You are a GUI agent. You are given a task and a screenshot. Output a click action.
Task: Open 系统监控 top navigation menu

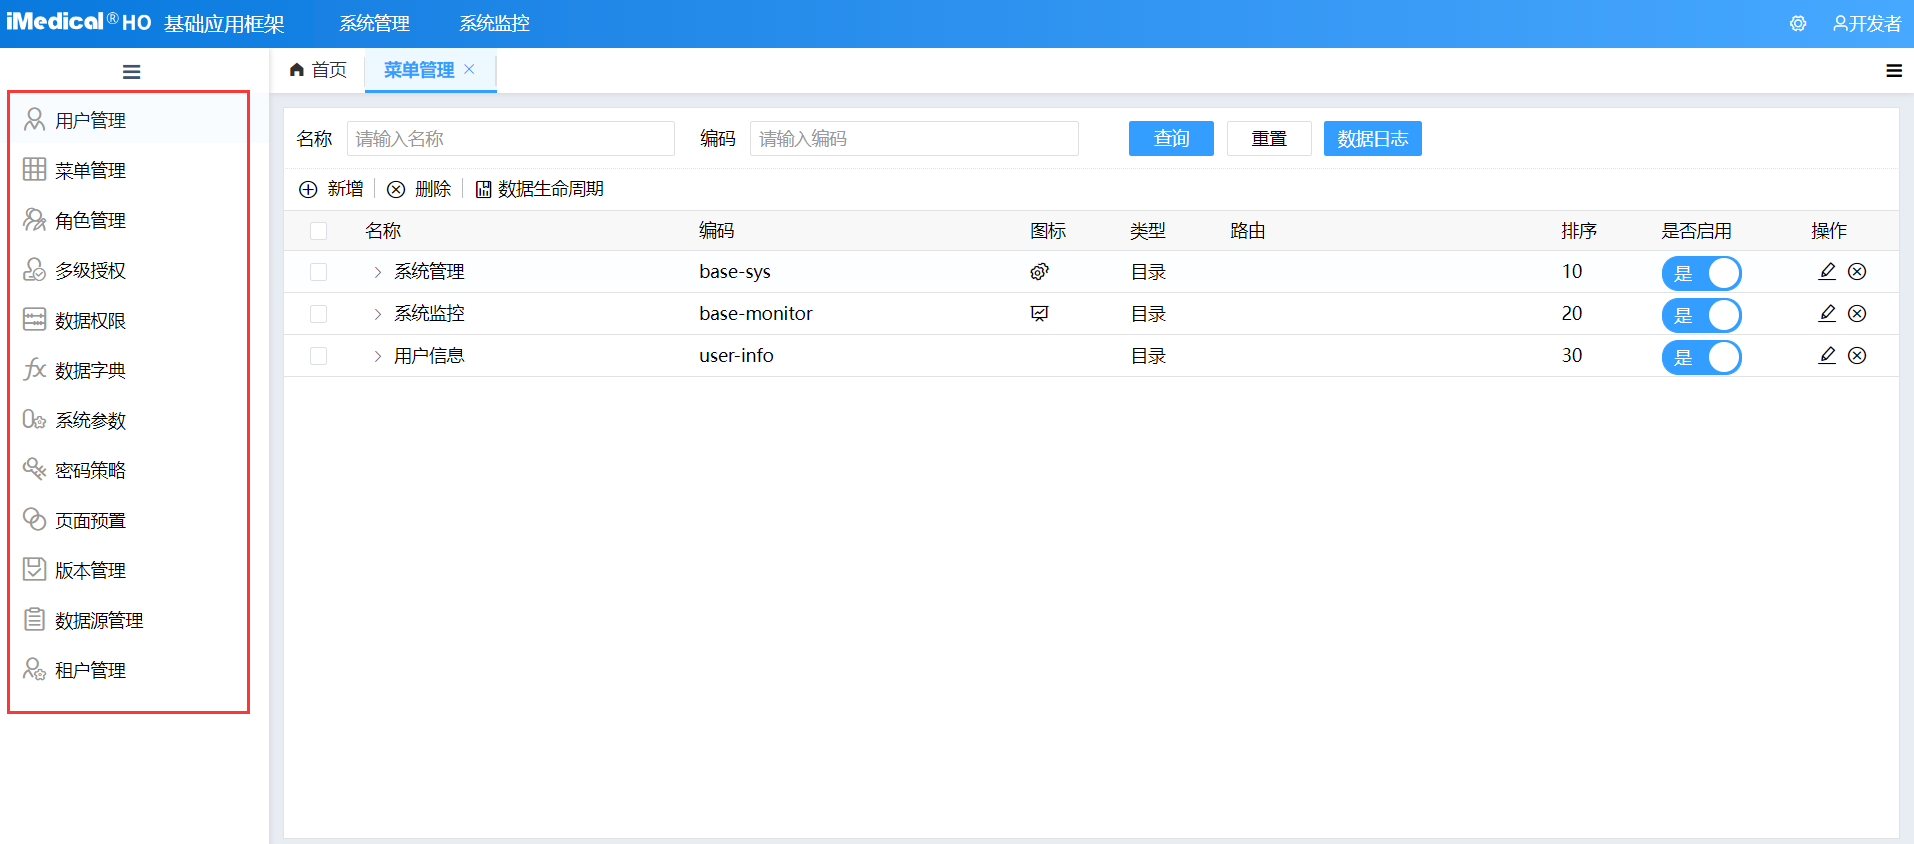(x=494, y=24)
